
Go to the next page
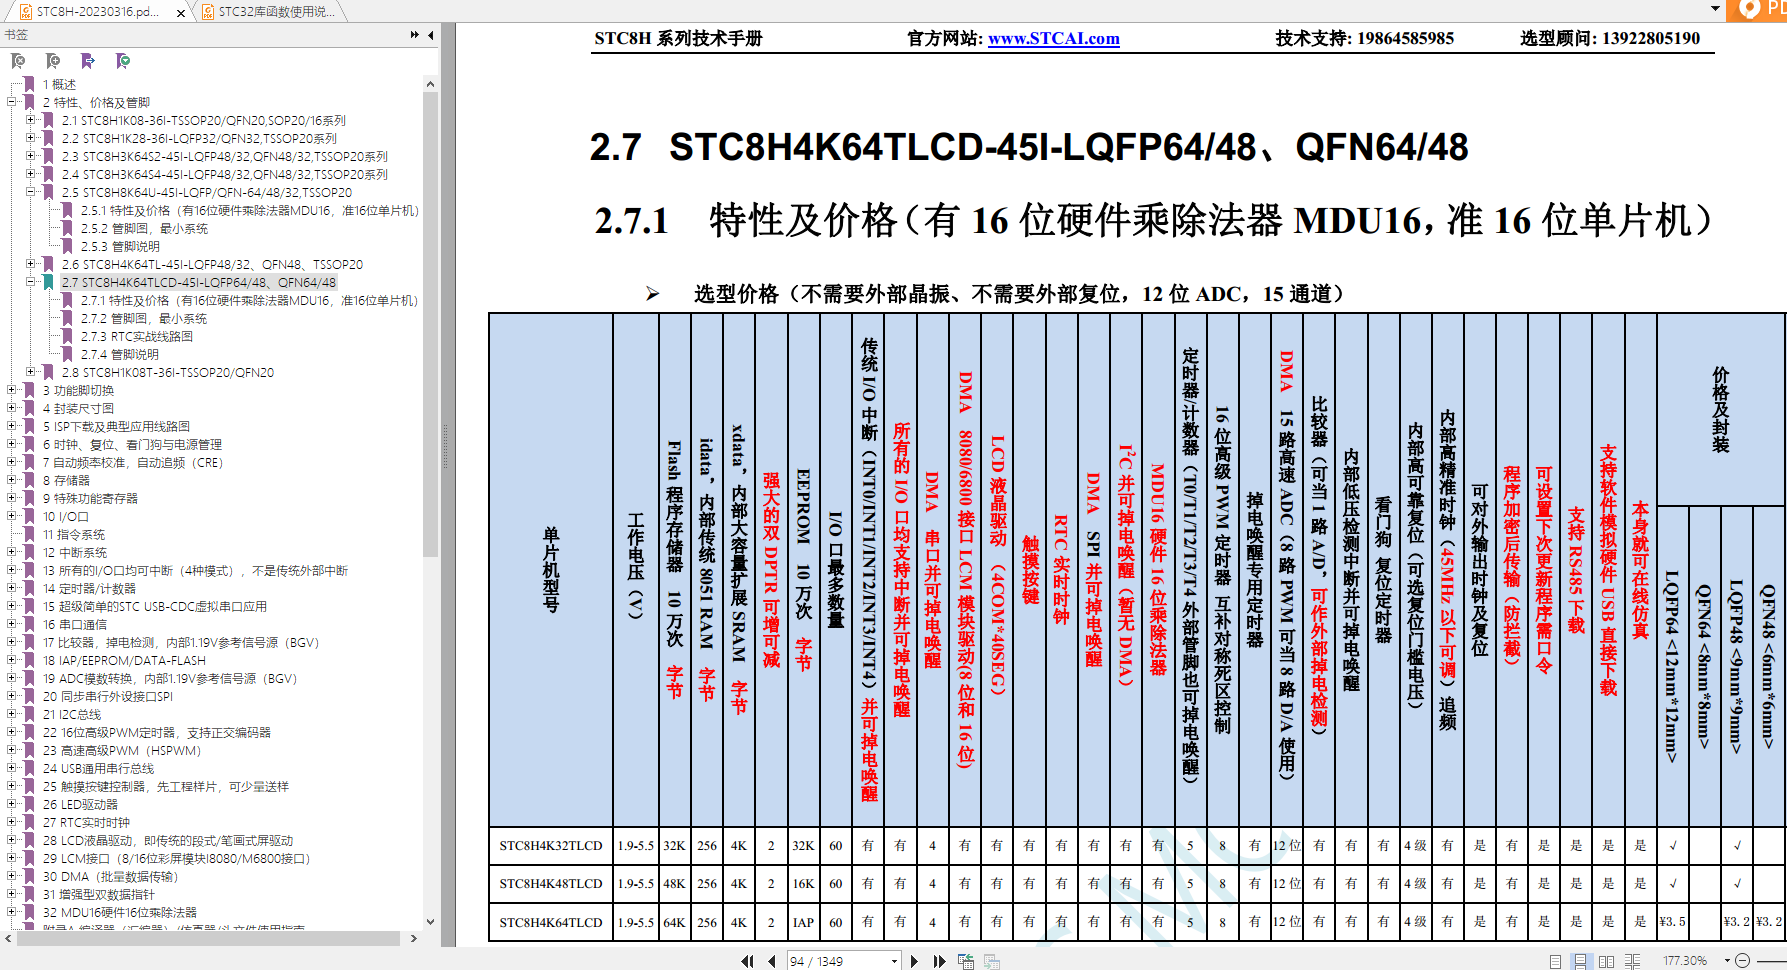pyautogui.click(x=914, y=961)
